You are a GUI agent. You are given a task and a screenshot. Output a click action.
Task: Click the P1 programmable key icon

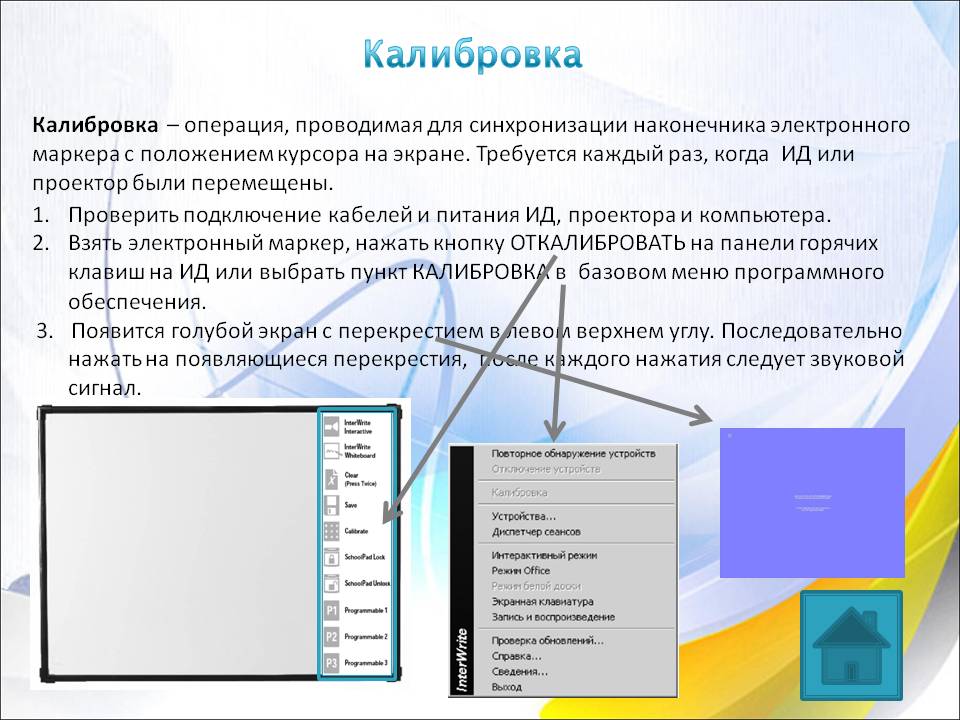pyautogui.click(x=331, y=610)
